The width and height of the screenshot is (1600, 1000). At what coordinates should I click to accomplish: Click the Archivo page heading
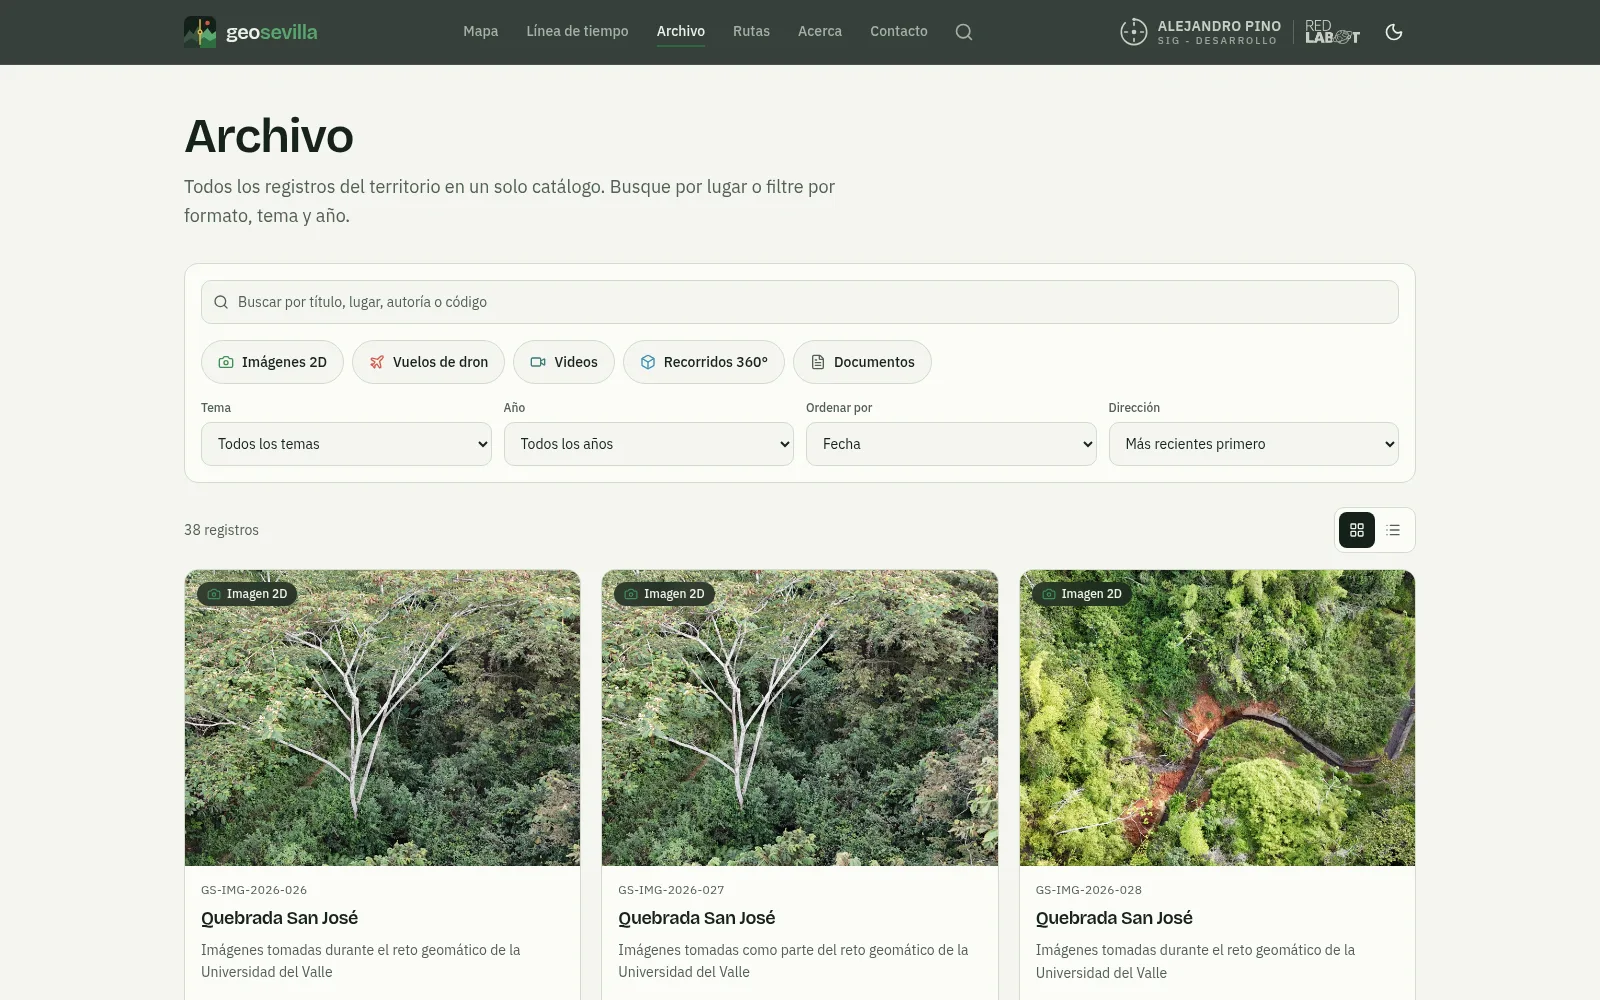[x=269, y=136]
